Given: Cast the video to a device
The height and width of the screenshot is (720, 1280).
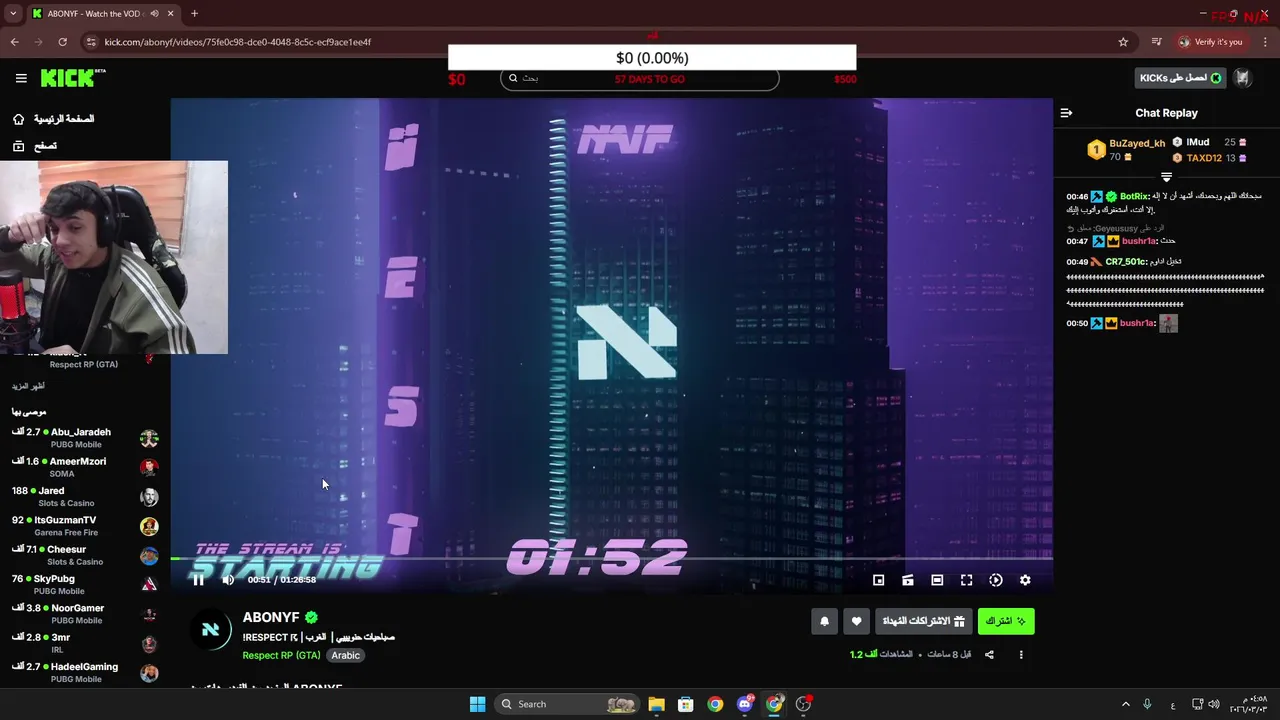Looking at the screenshot, I should click(x=908, y=580).
